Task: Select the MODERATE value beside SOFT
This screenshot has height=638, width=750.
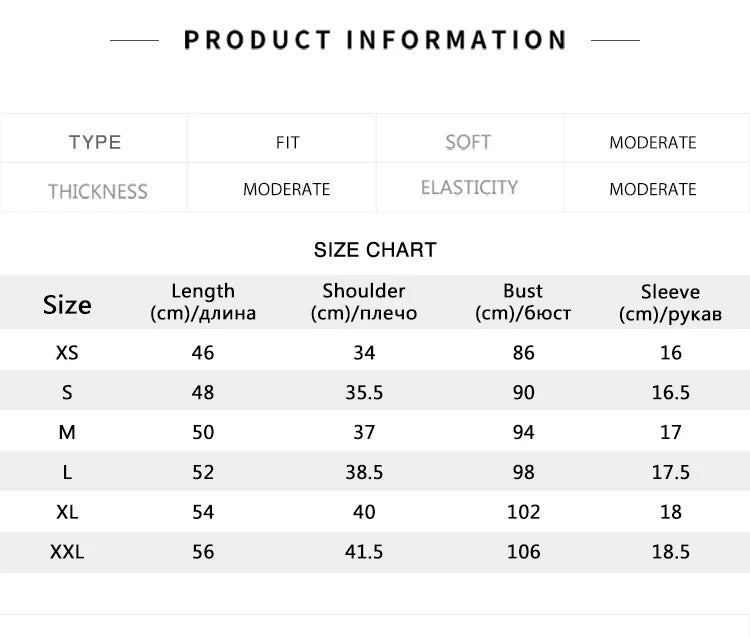Action: click(x=652, y=143)
